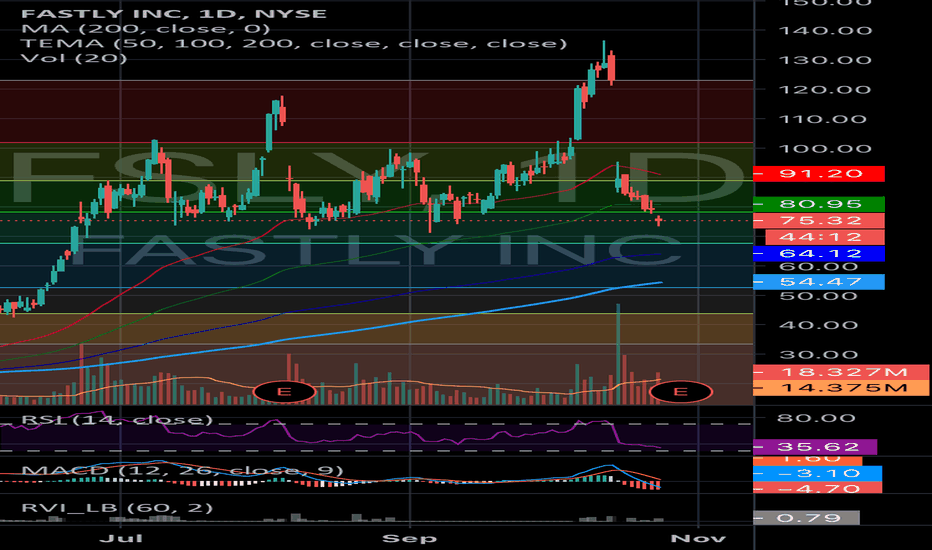Screen dimensions: 932x550
Task: Select the RSI (14, close) indicator label
Action: [116, 420]
